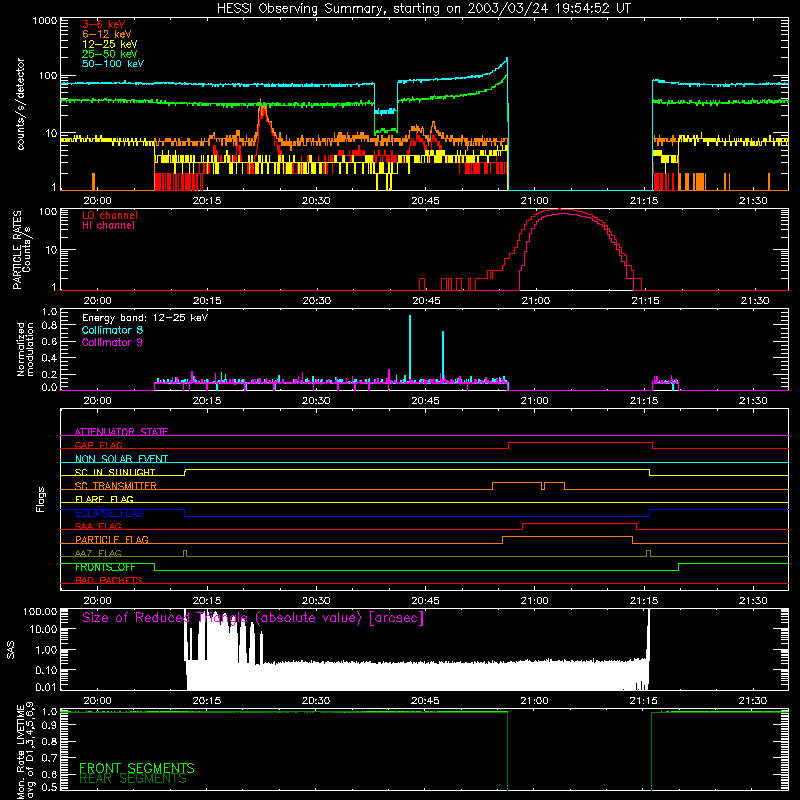Viewport: 800px width, 800px height.
Task: Click the SC_IN_SUNLIGHT flag label
Action: click(x=115, y=472)
